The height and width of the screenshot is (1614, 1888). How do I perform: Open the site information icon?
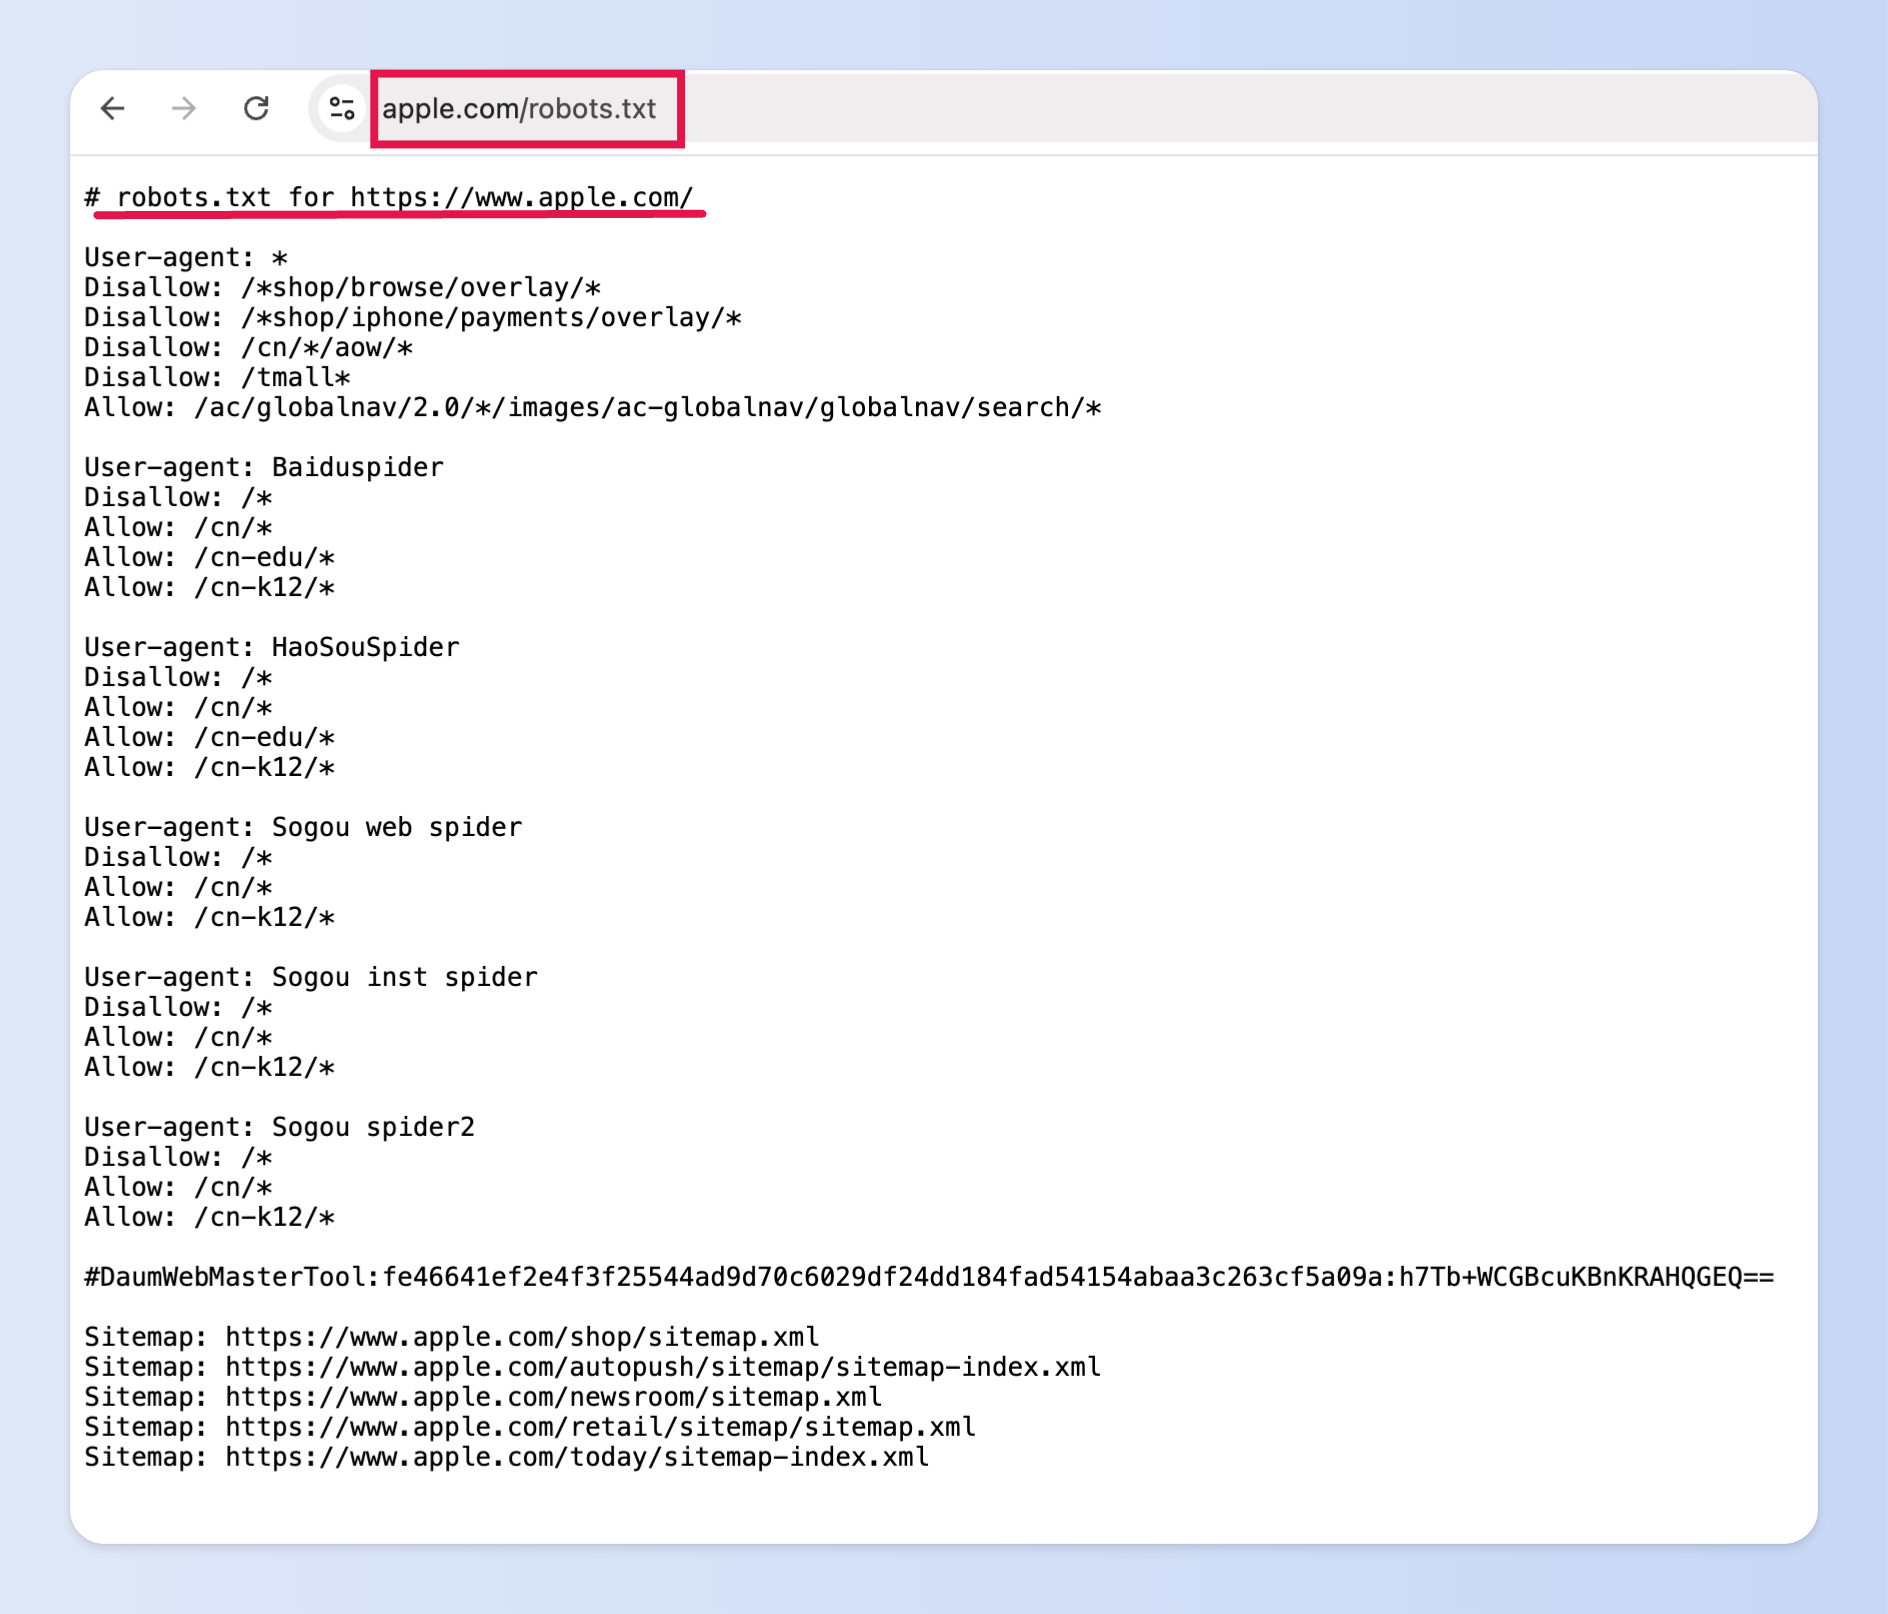(x=342, y=108)
